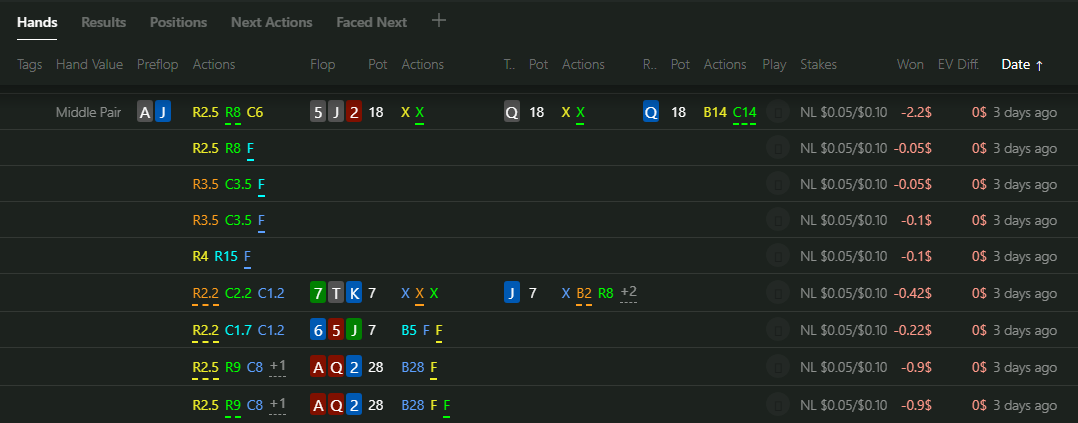Toggle sort direction on Date column
The height and width of the screenshot is (423, 1078).
point(1022,65)
